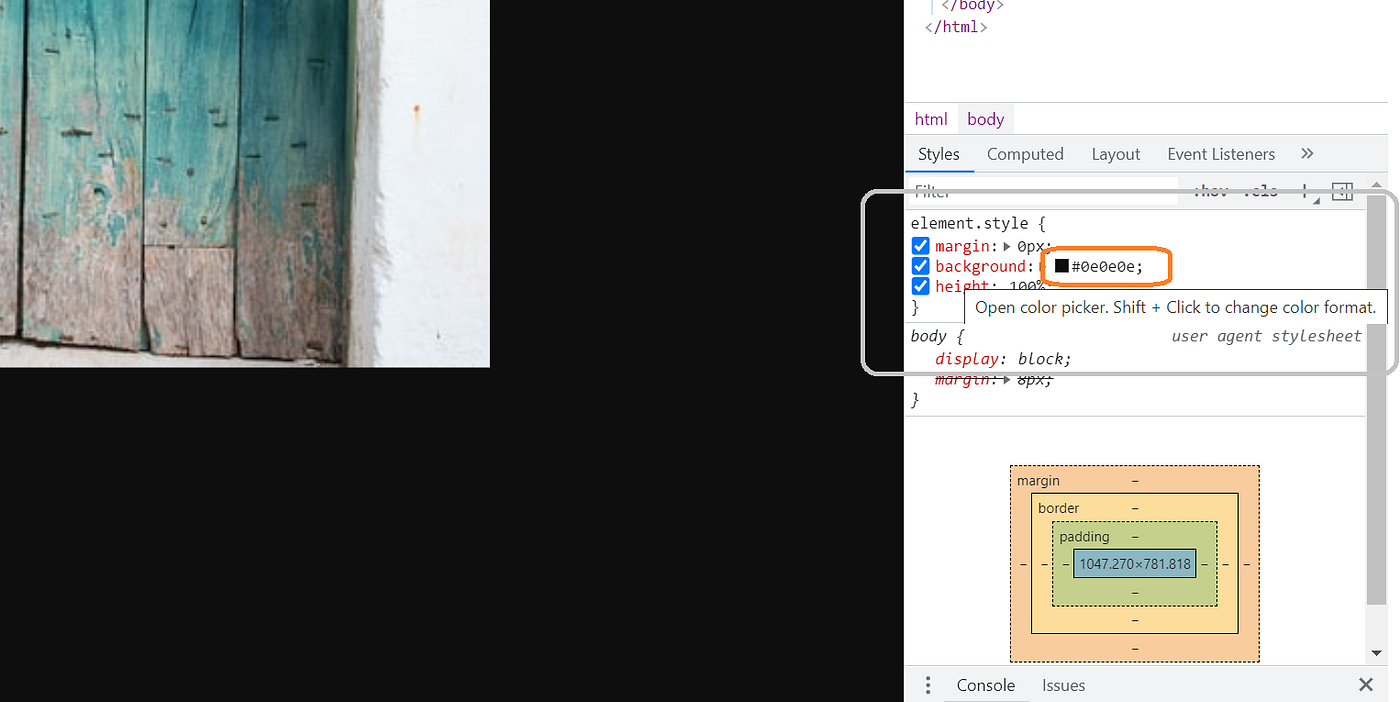Expand the margin shorthand property arrow

tap(1008, 246)
